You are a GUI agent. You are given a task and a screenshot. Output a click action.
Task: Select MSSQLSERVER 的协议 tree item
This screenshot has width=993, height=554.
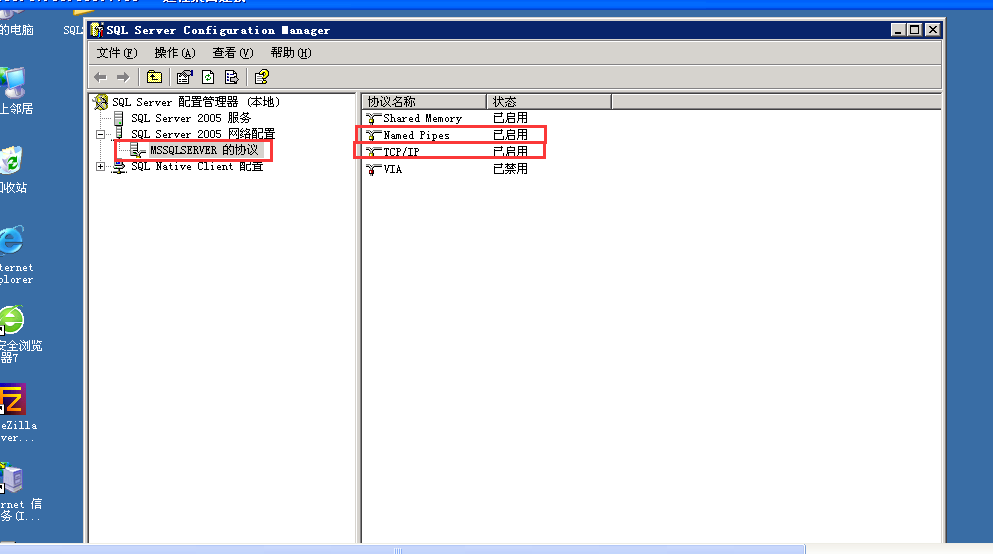(x=204, y=150)
